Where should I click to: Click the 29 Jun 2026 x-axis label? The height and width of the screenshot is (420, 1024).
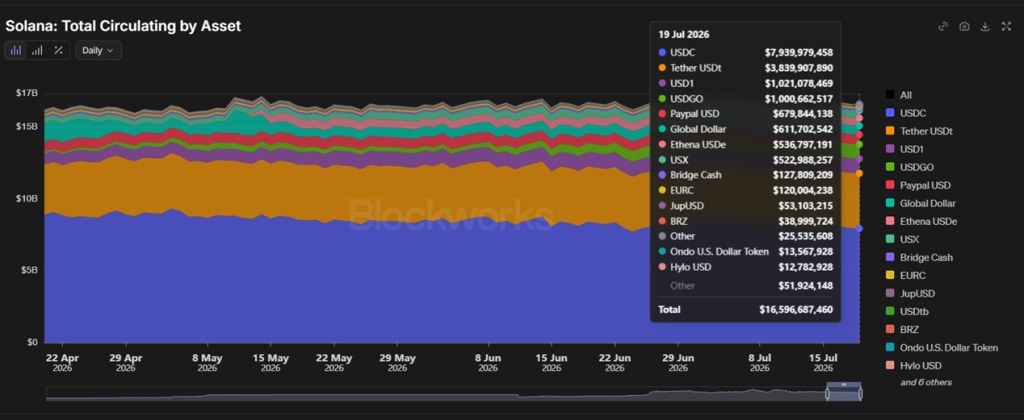[678, 363]
